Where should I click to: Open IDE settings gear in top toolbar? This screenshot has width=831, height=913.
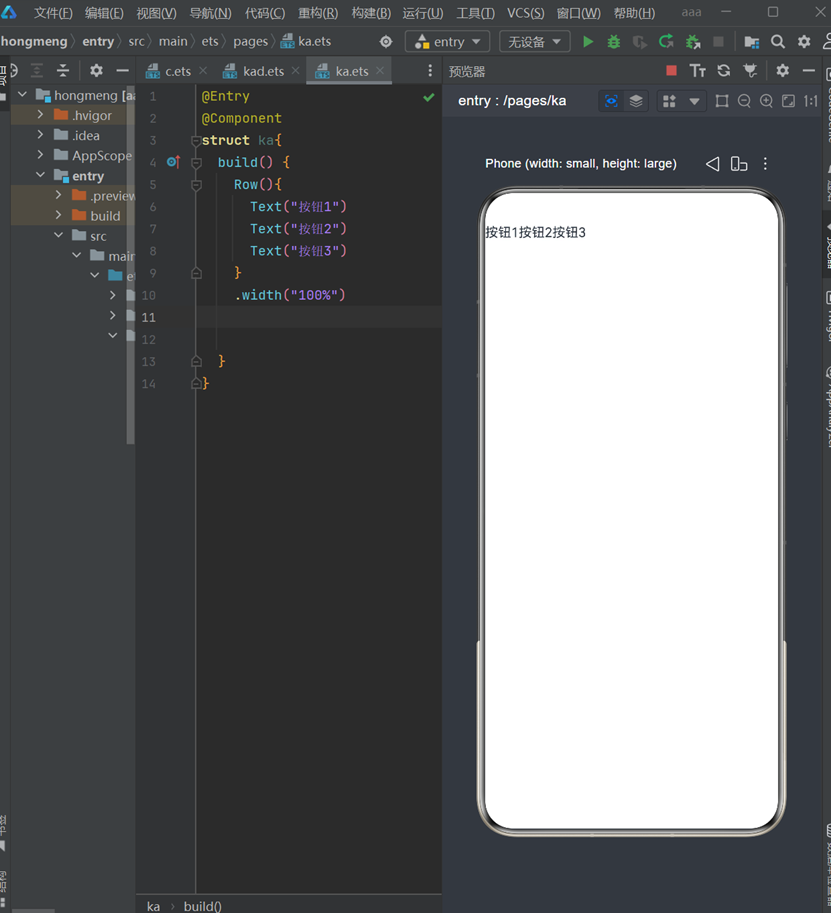coord(804,41)
